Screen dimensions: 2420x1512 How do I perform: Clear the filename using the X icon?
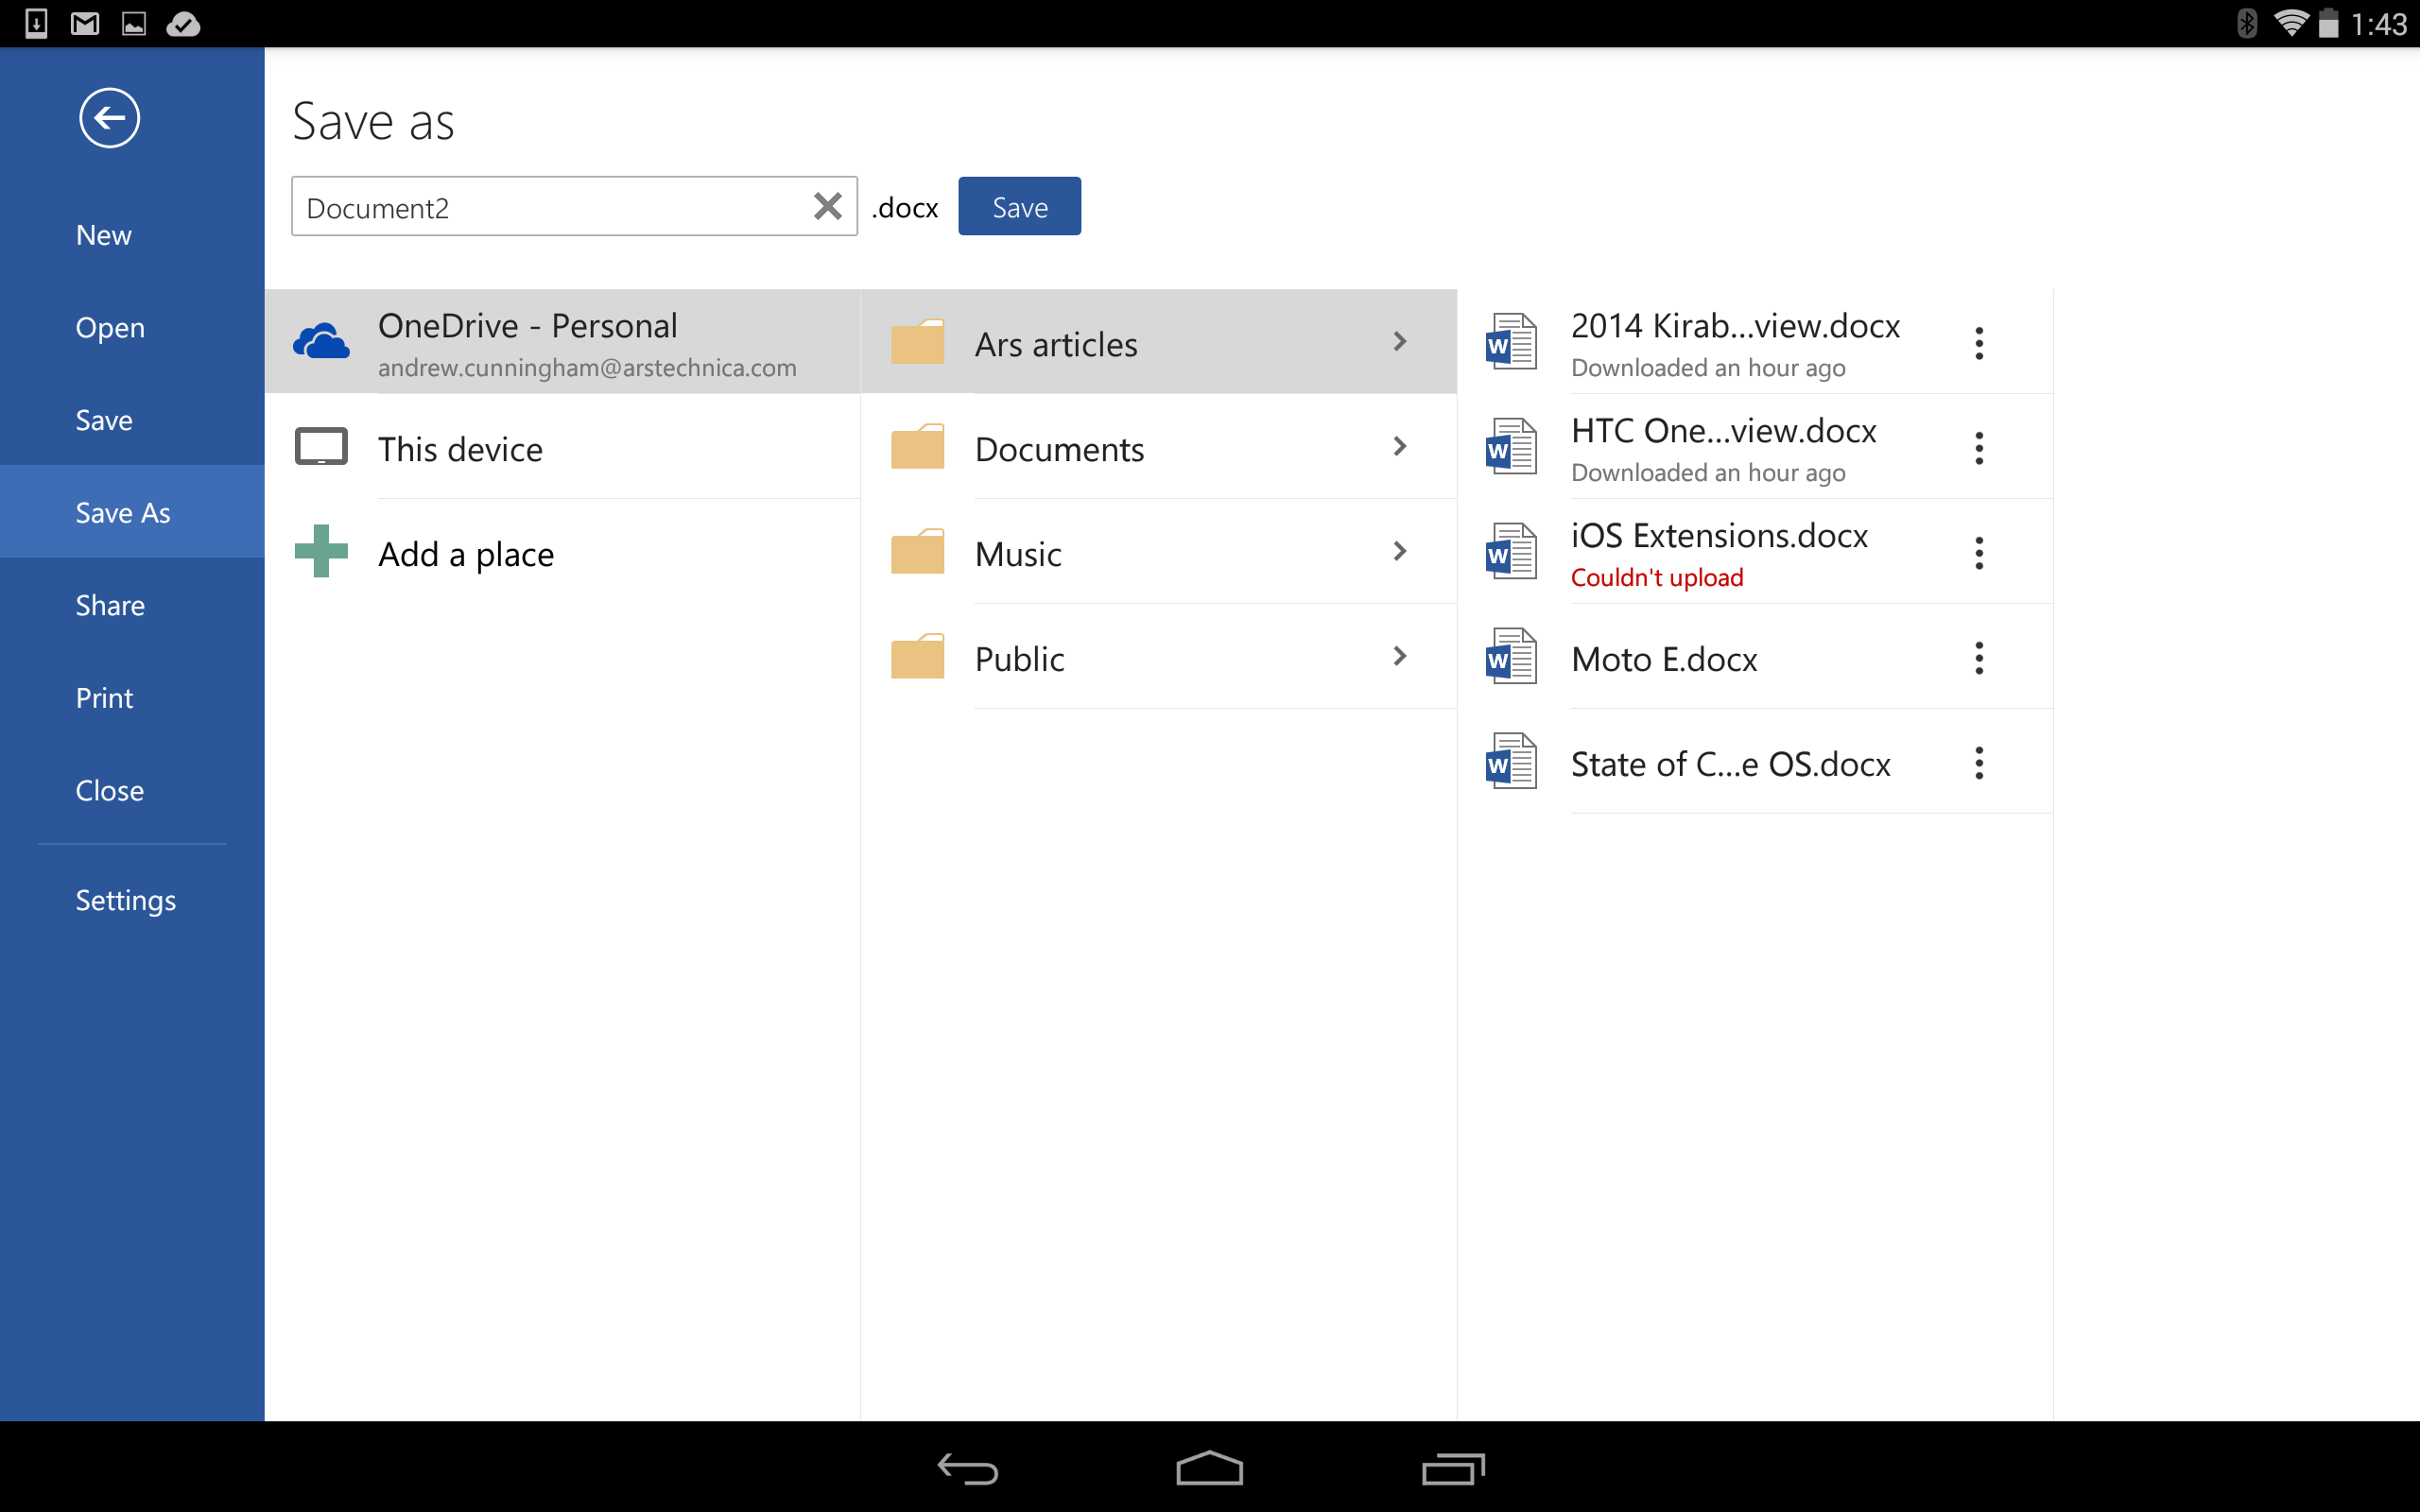click(828, 205)
